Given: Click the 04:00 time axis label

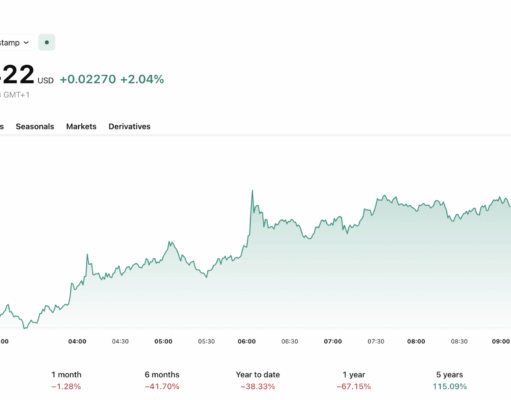Looking at the screenshot, I should tap(77, 341).
